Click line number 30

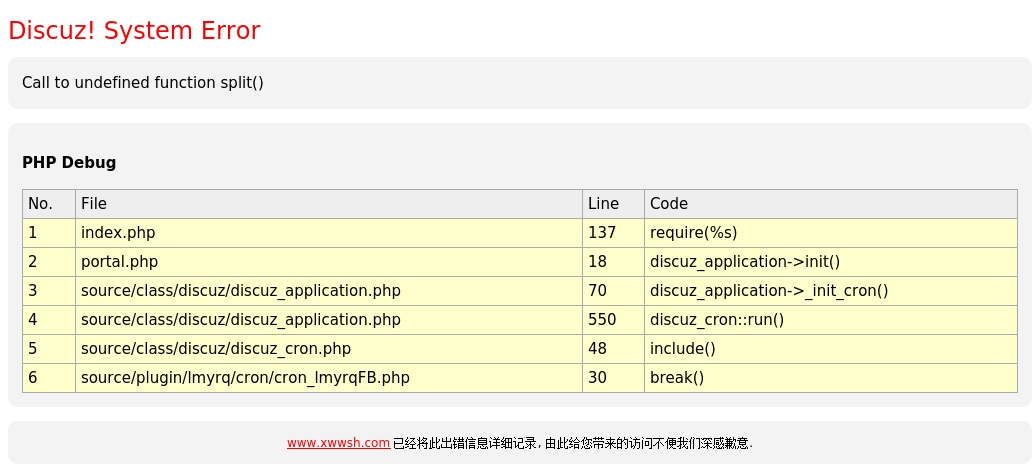[613, 378]
